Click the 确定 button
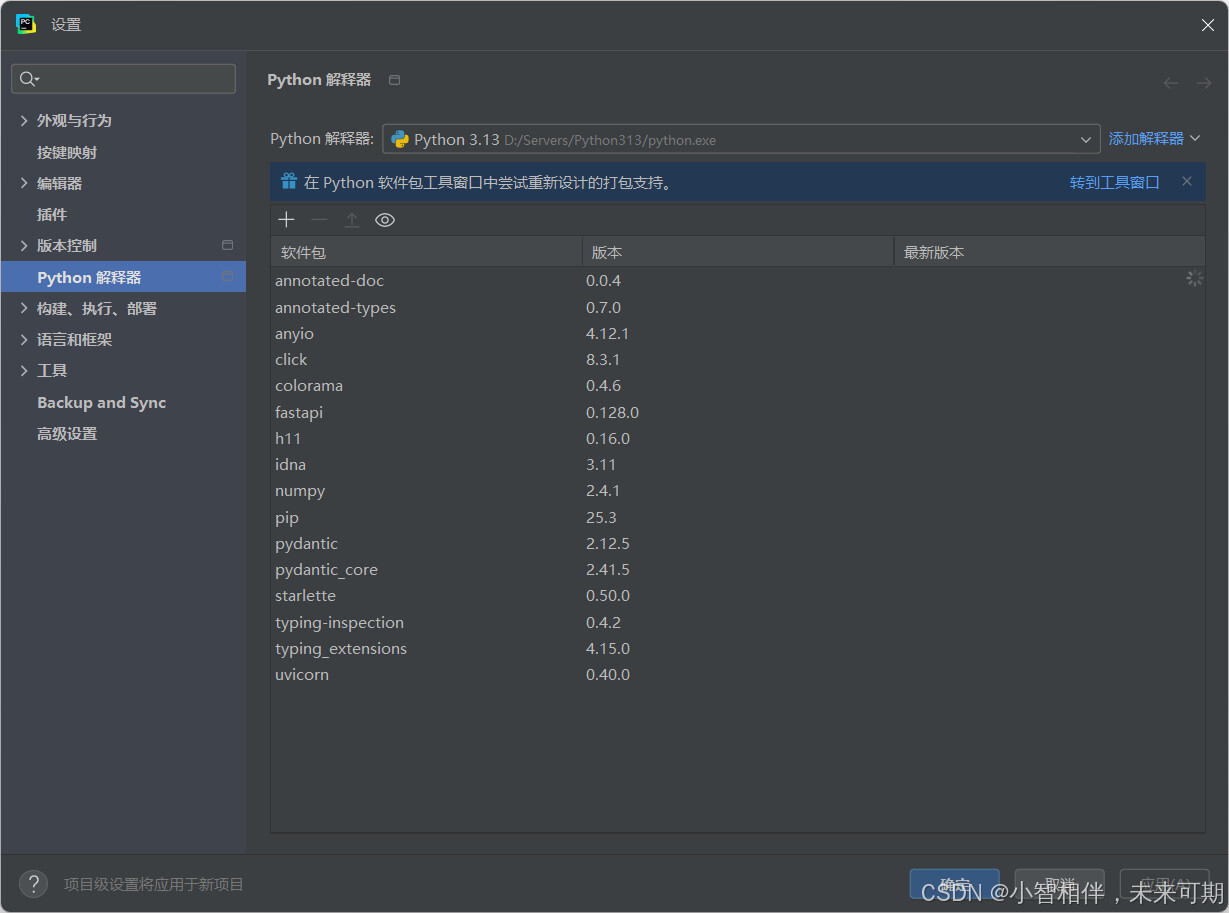1229x913 pixels. [x=954, y=884]
